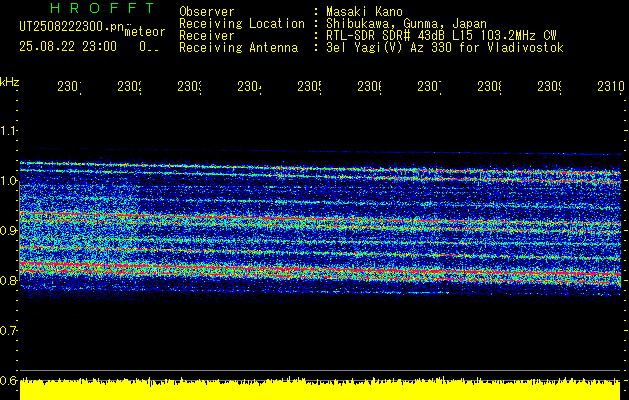Click the 2307 time marker

tap(429, 87)
